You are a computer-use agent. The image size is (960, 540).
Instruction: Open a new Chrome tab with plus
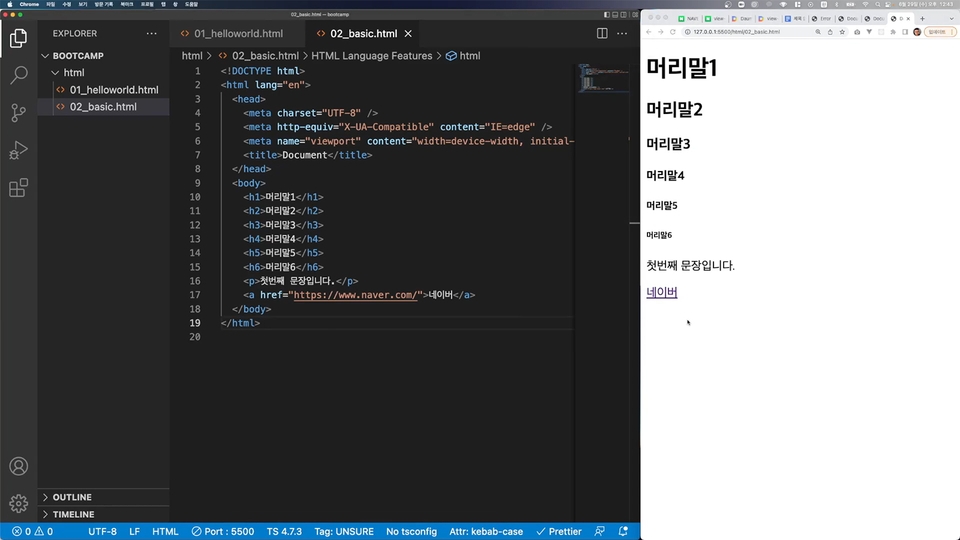[923, 18]
